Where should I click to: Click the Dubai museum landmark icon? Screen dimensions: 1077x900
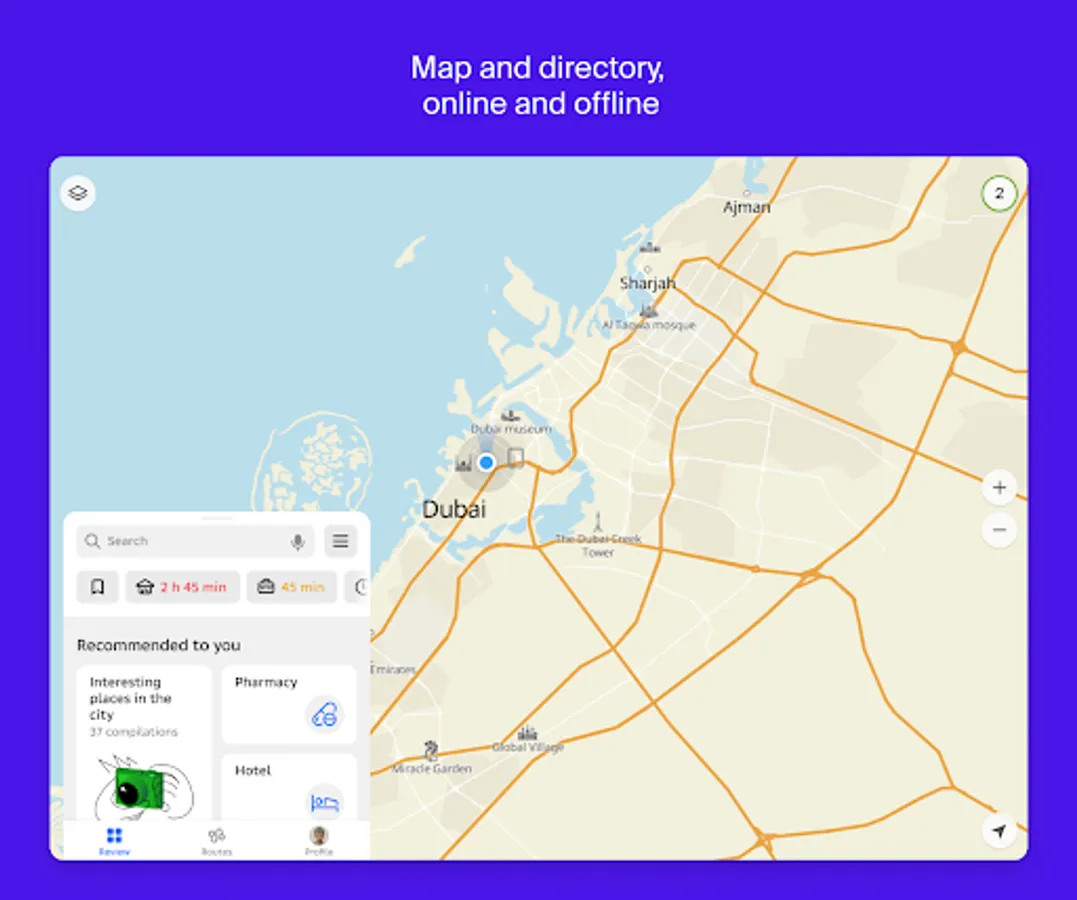click(x=510, y=416)
